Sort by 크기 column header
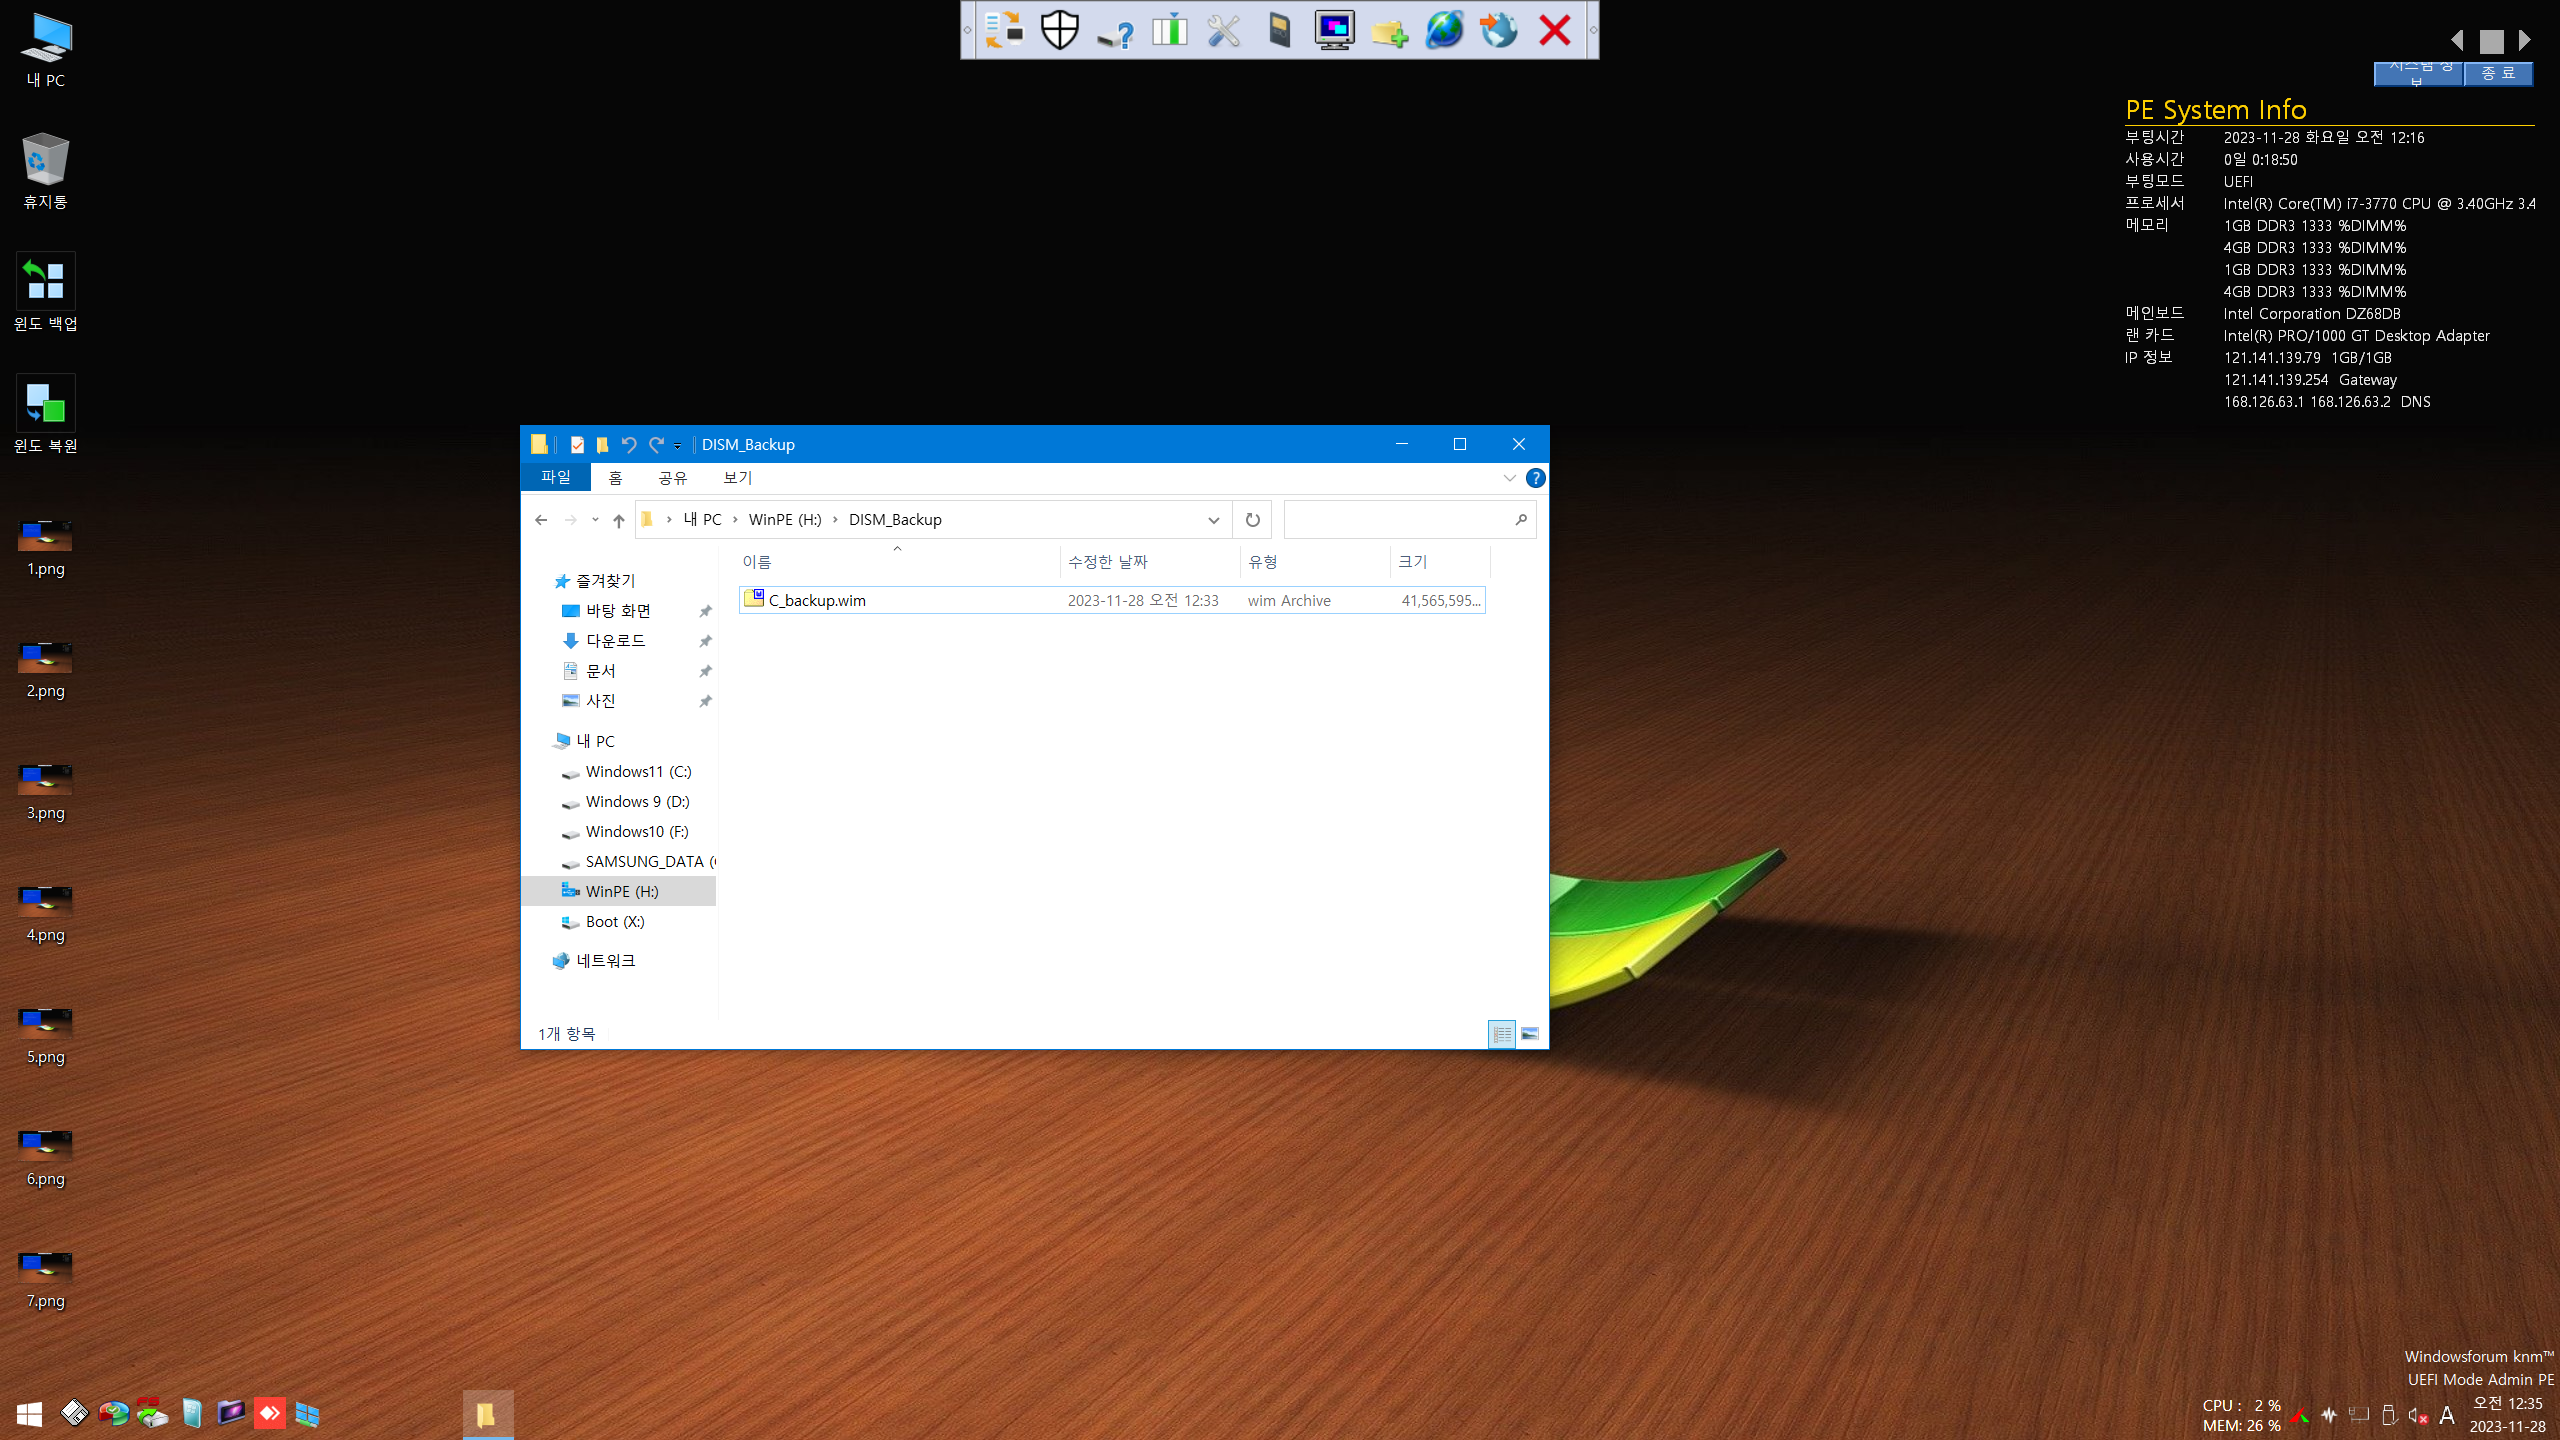 (x=1439, y=562)
